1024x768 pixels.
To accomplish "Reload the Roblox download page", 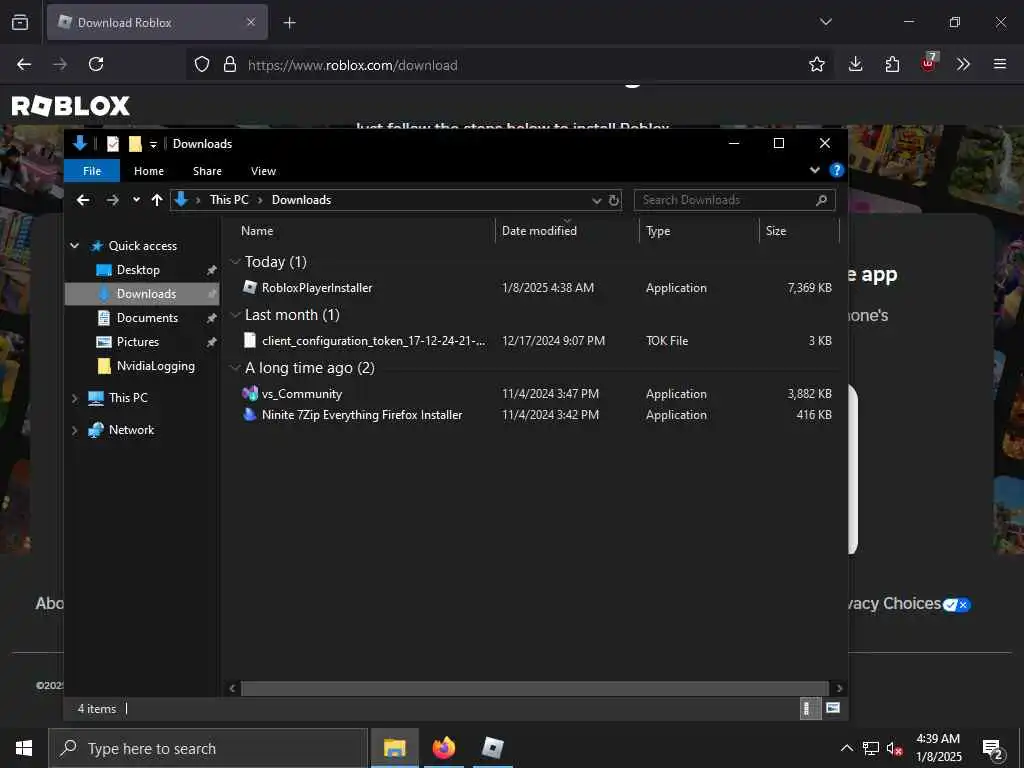I will (96, 64).
